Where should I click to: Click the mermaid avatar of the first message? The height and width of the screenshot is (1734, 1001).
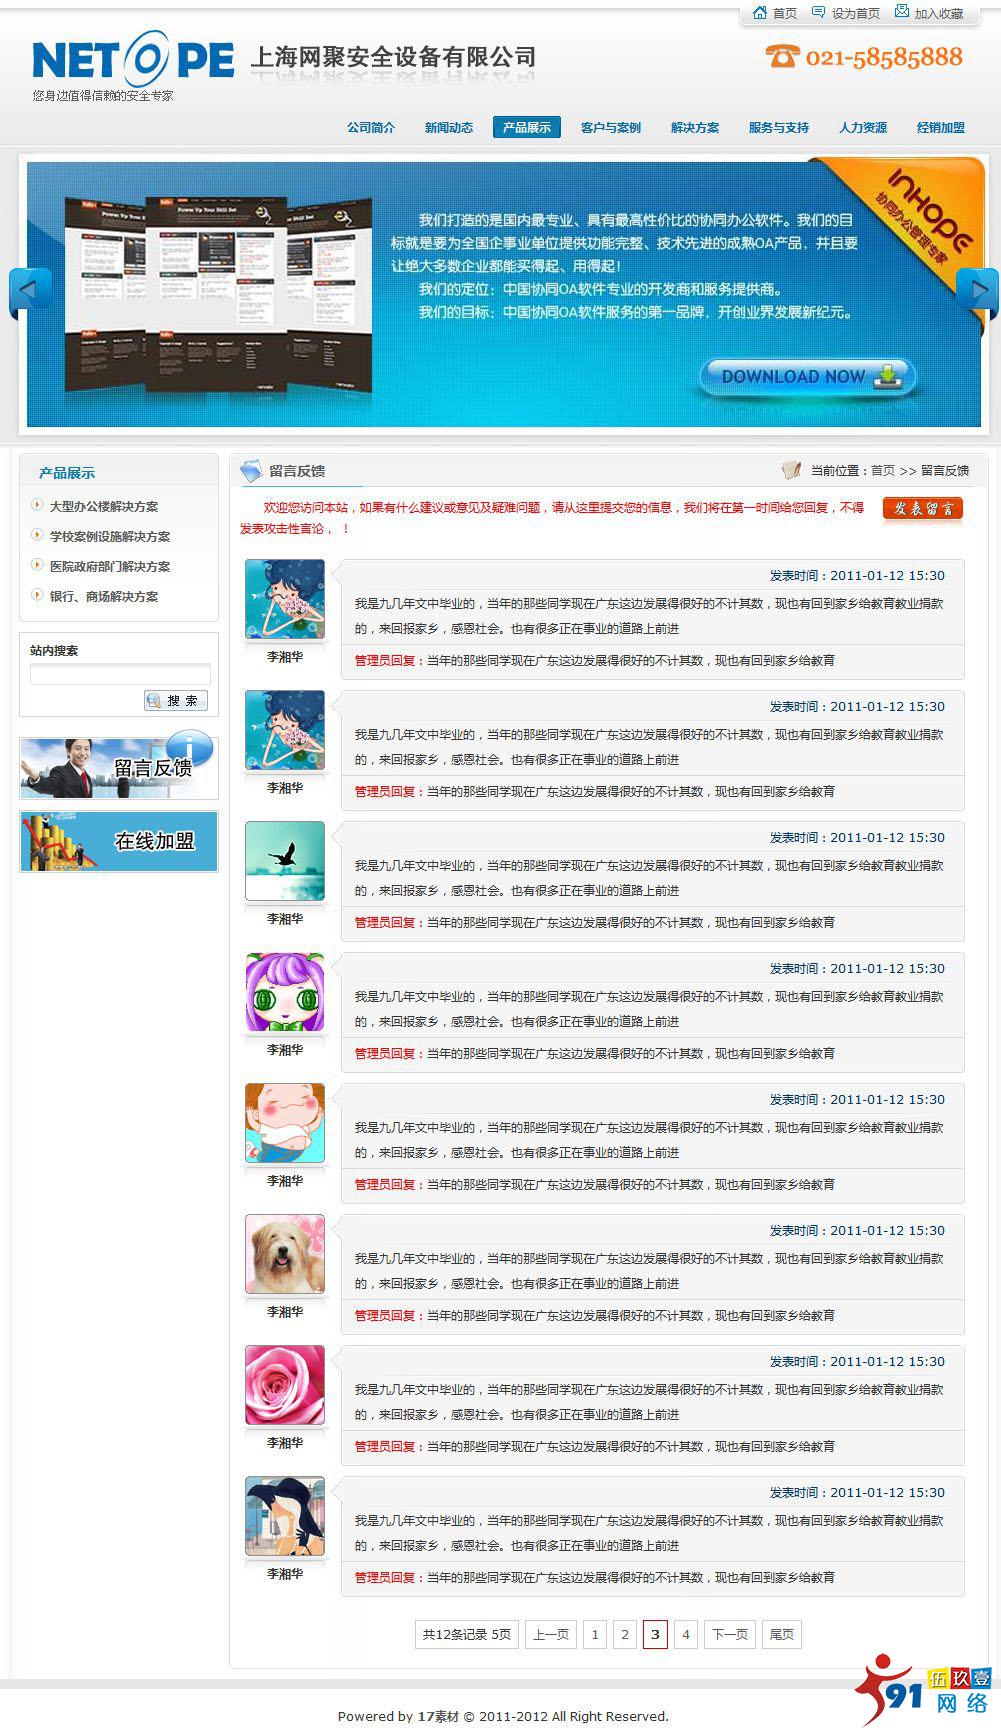[x=285, y=599]
